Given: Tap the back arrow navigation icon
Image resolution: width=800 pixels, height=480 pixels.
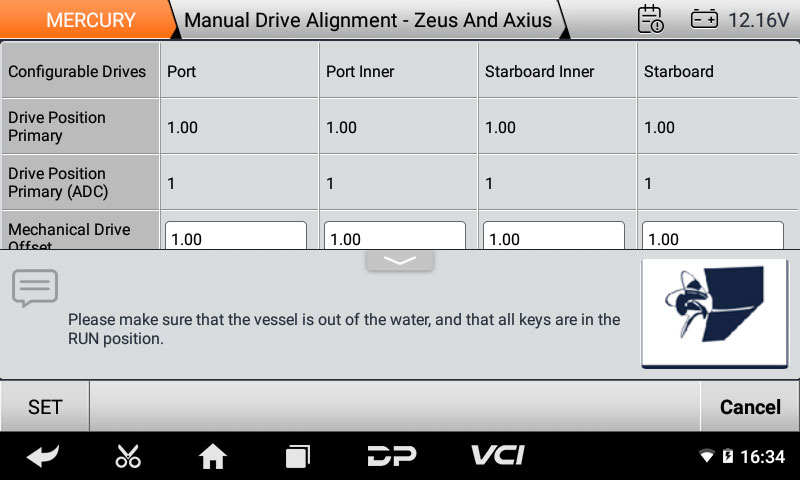Looking at the screenshot, I should pyautogui.click(x=42, y=457).
